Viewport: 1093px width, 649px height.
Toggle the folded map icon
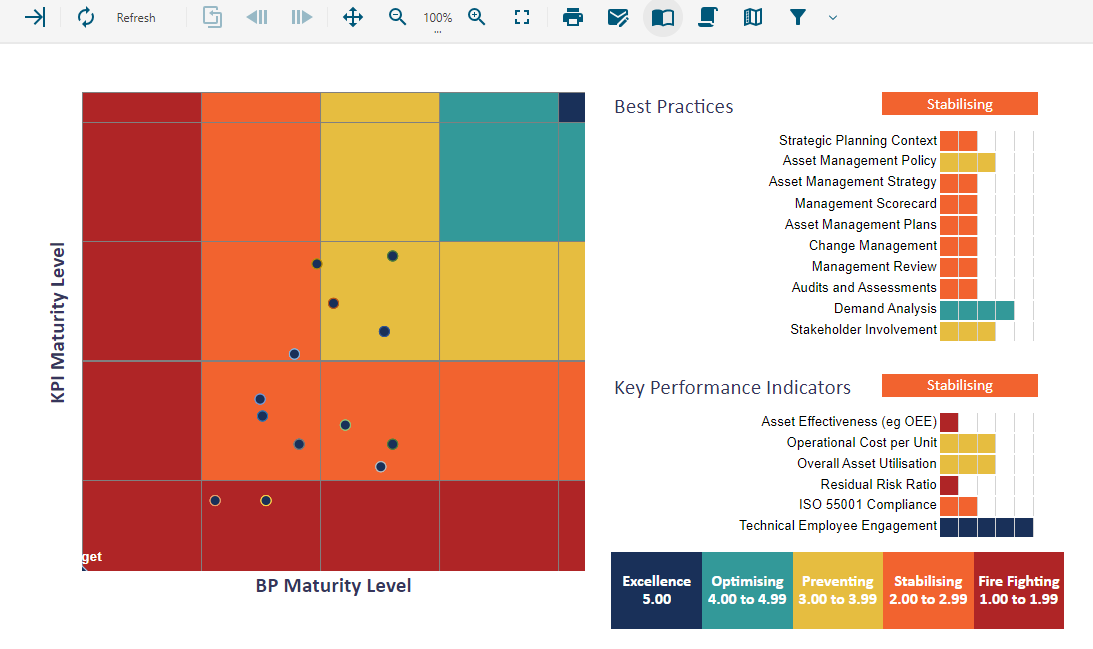[753, 17]
